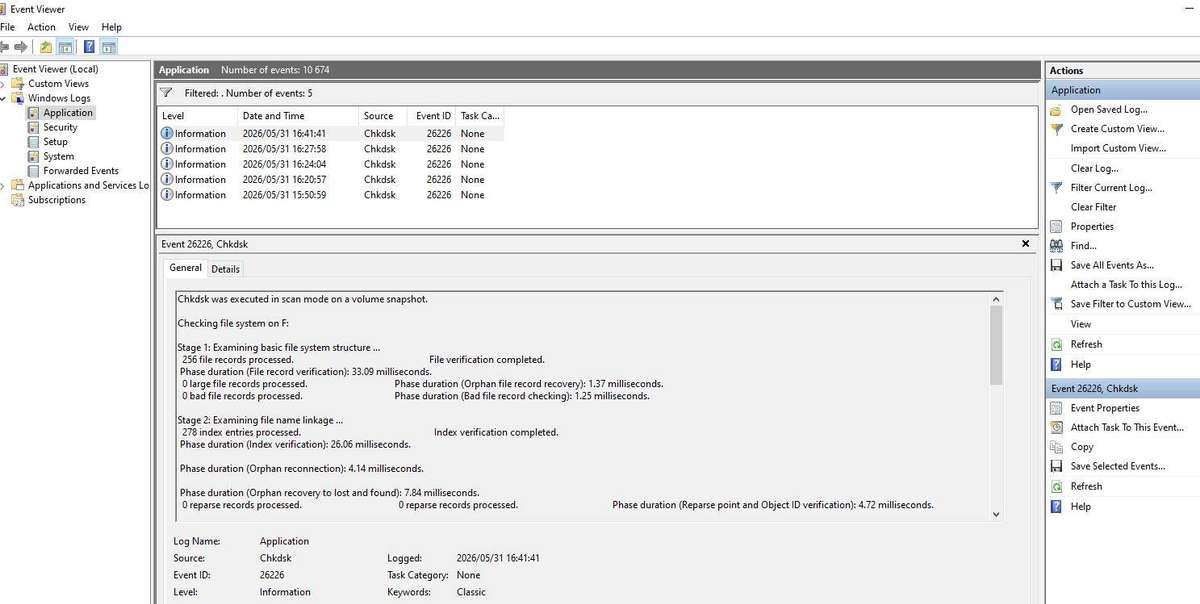1200x604 pixels.
Task: Select Save Filter to Custom View
Action: pos(1130,304)
